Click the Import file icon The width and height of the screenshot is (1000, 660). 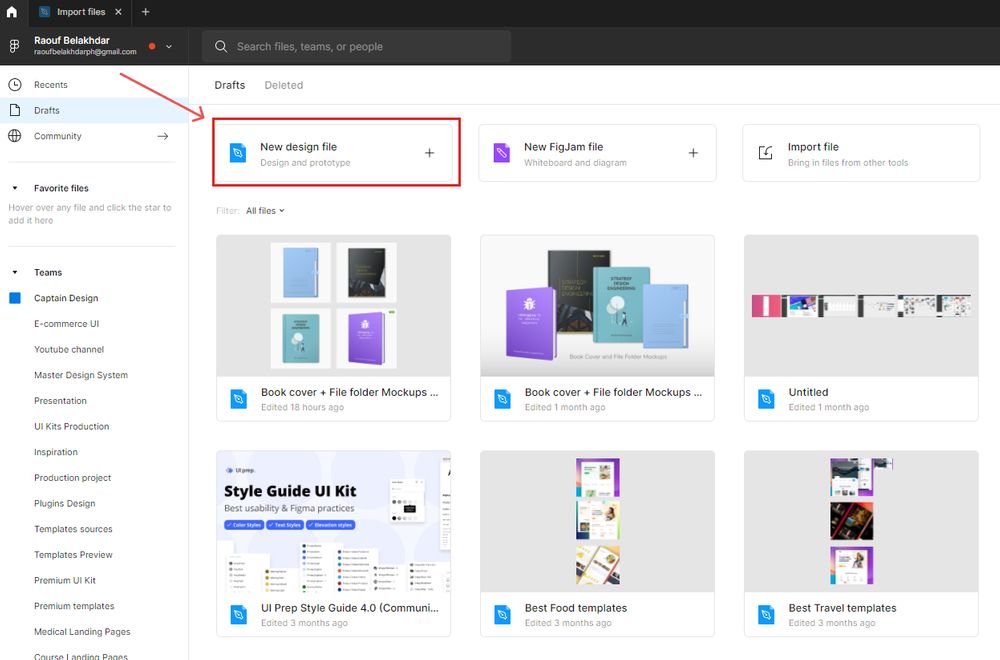[x=765, y=152]
